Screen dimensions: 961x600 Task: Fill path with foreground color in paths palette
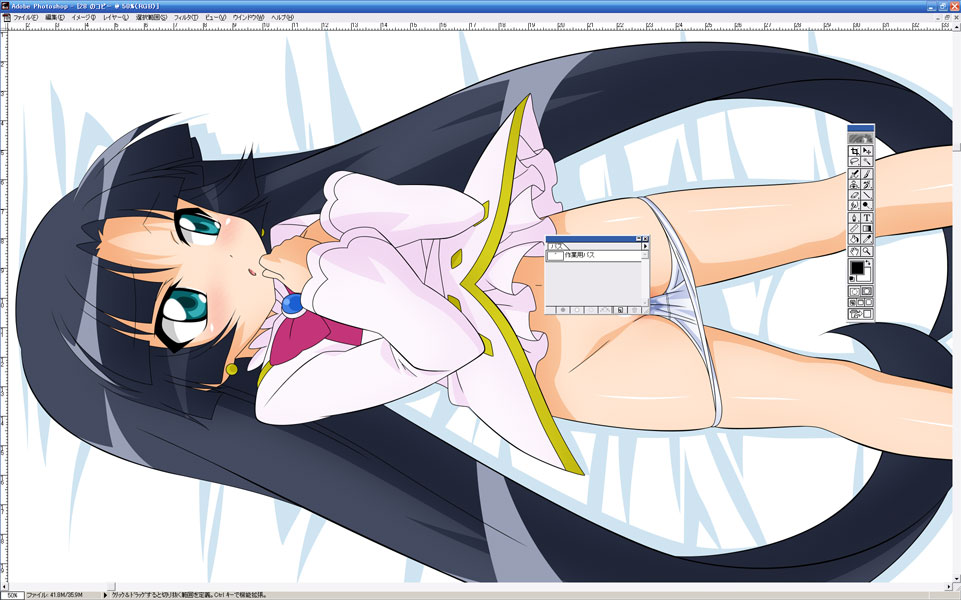pos(563,310)
